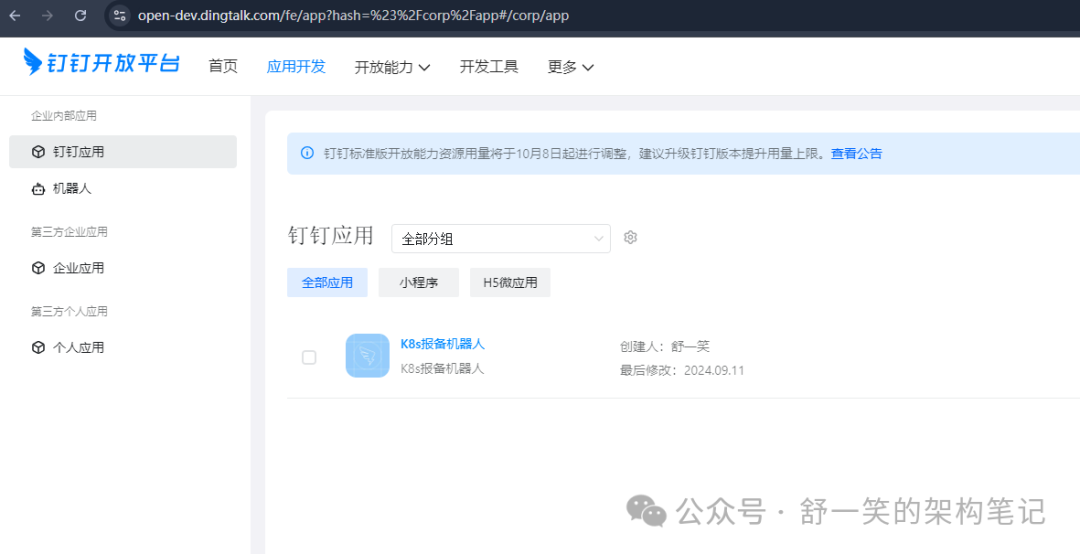
Task: Open the 全部分组 group dropdown
Action: pyautogui.click(x=501, y=238)
